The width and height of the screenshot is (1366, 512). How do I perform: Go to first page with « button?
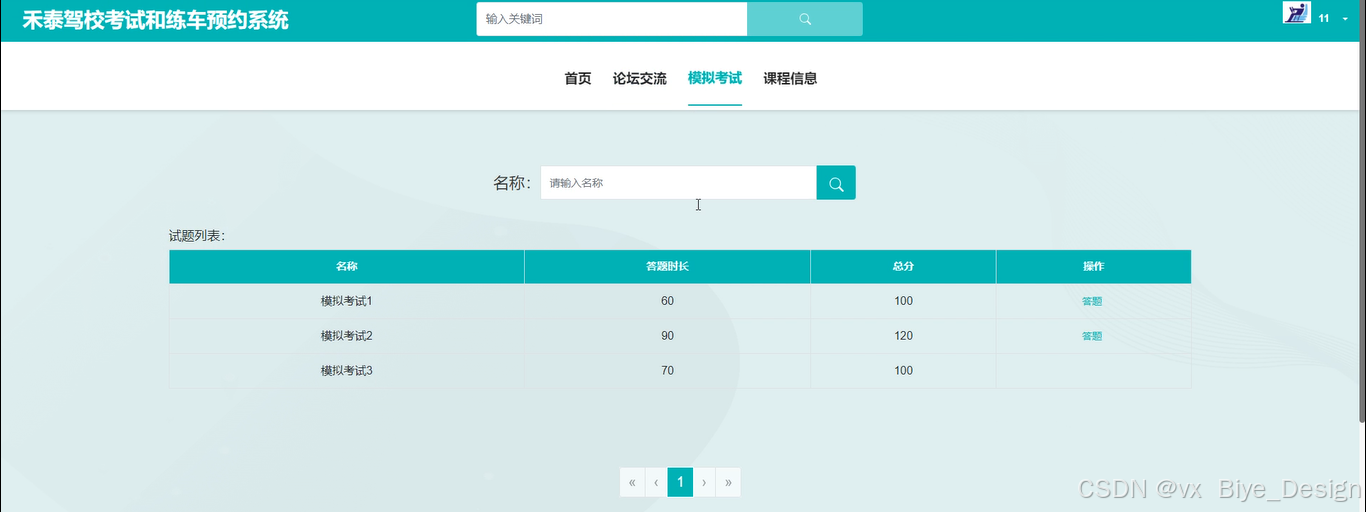(632, 482)
